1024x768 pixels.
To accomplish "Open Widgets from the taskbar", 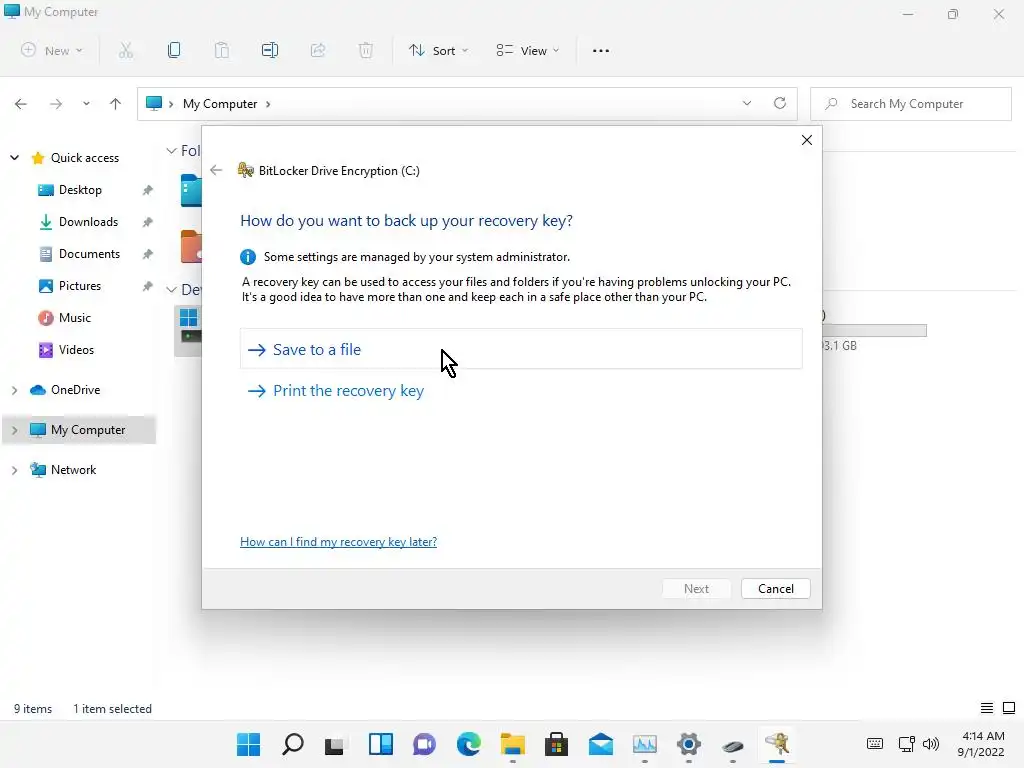I will pos(381,744).
